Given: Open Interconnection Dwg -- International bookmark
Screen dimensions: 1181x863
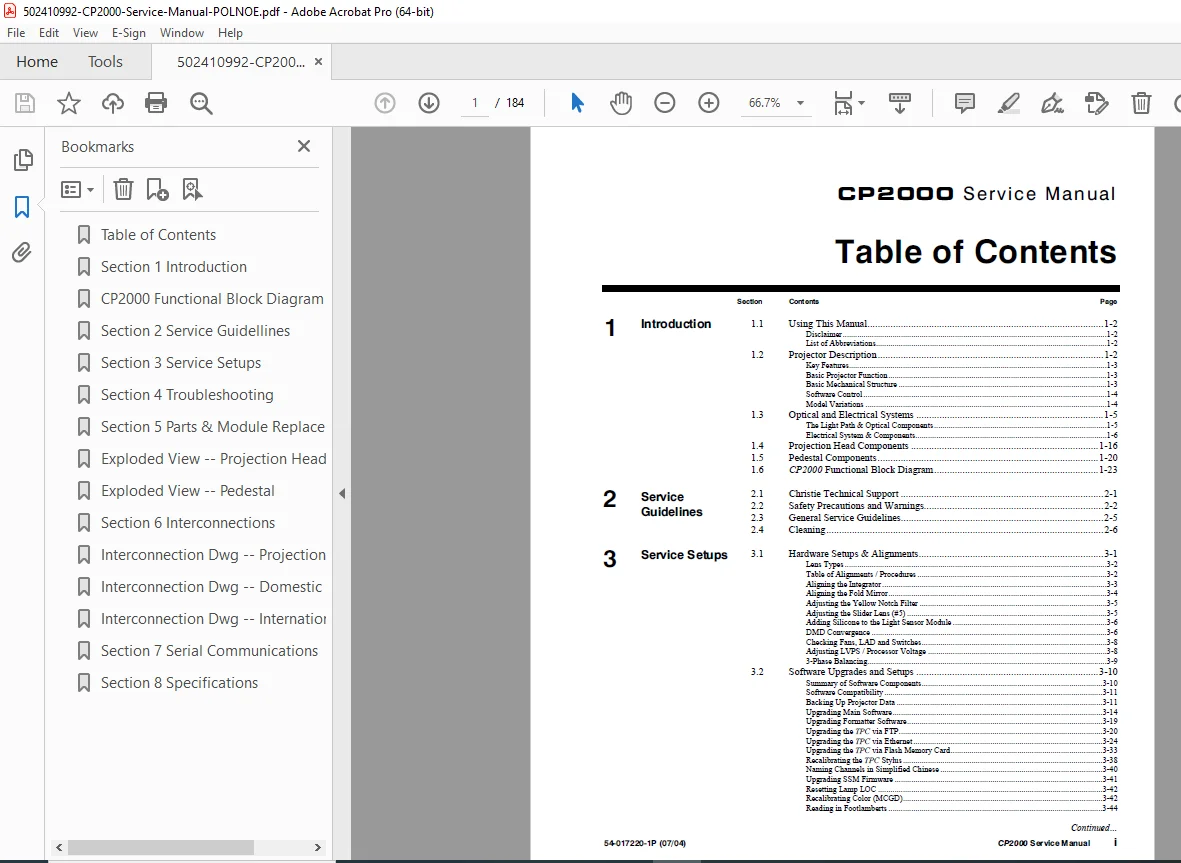Looking at the screenshot, I should point(213,619).
